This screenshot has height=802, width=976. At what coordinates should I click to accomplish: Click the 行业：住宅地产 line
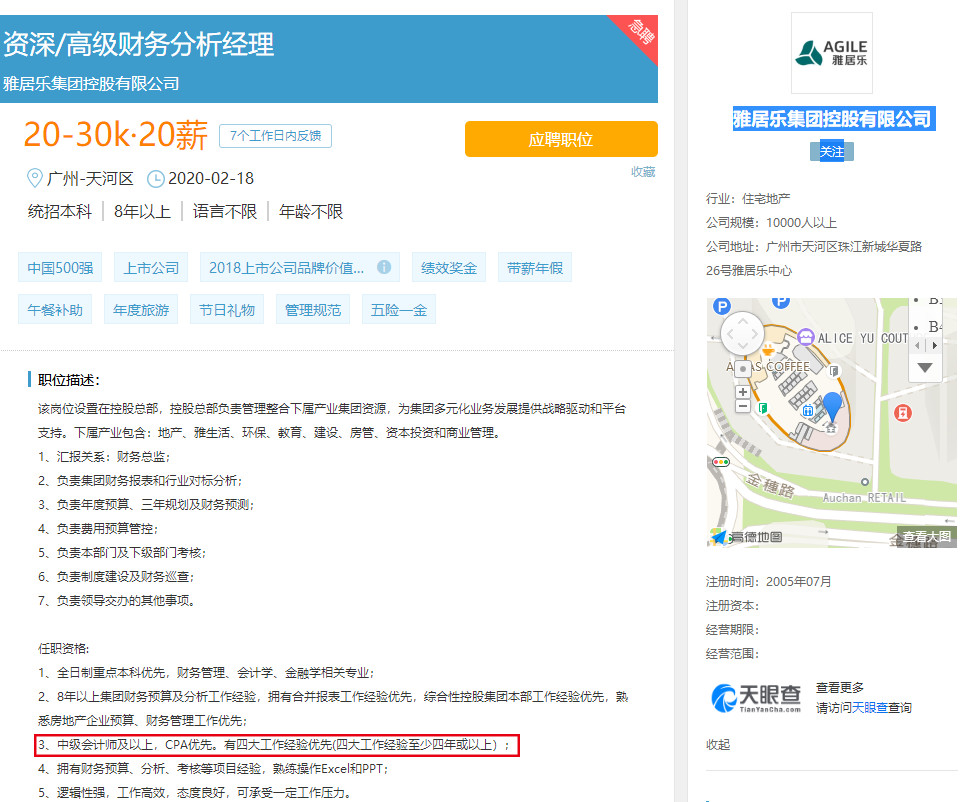748,199
